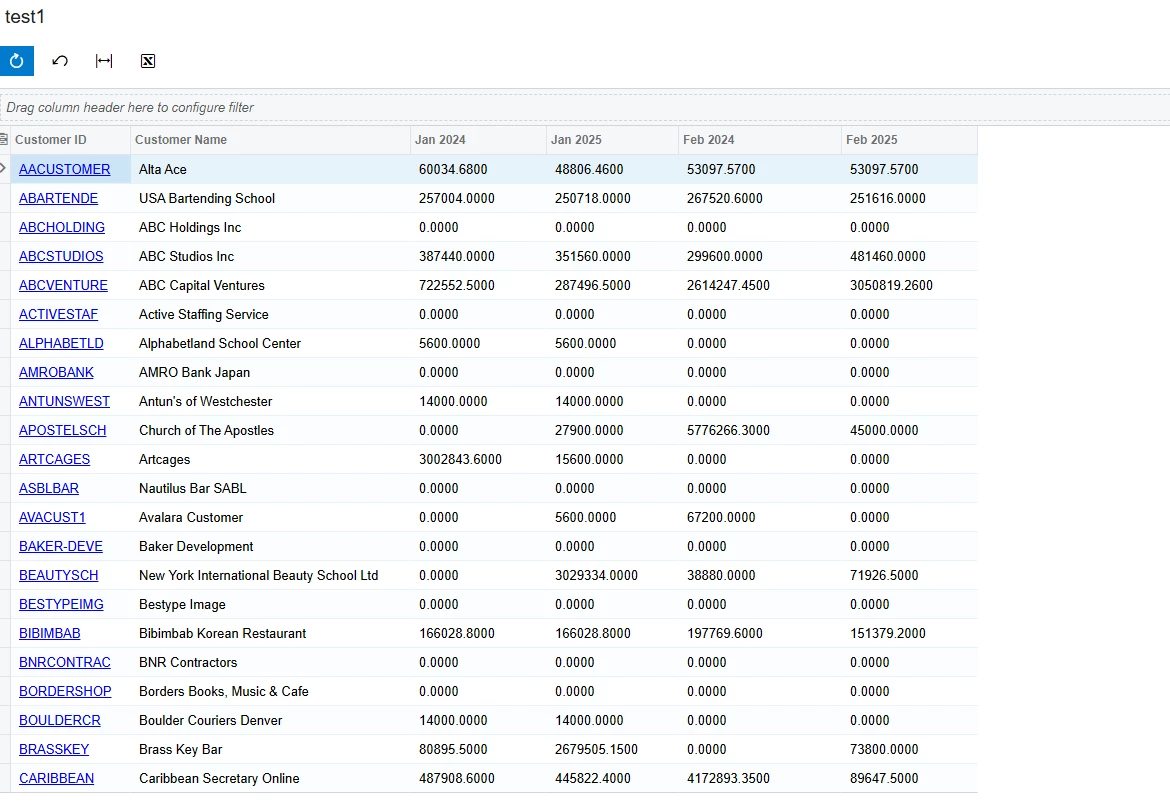This screenshot has height=808, width=1170.
Task: Go to the ASBLBAR customer record
Action: (x=49, y=489)
